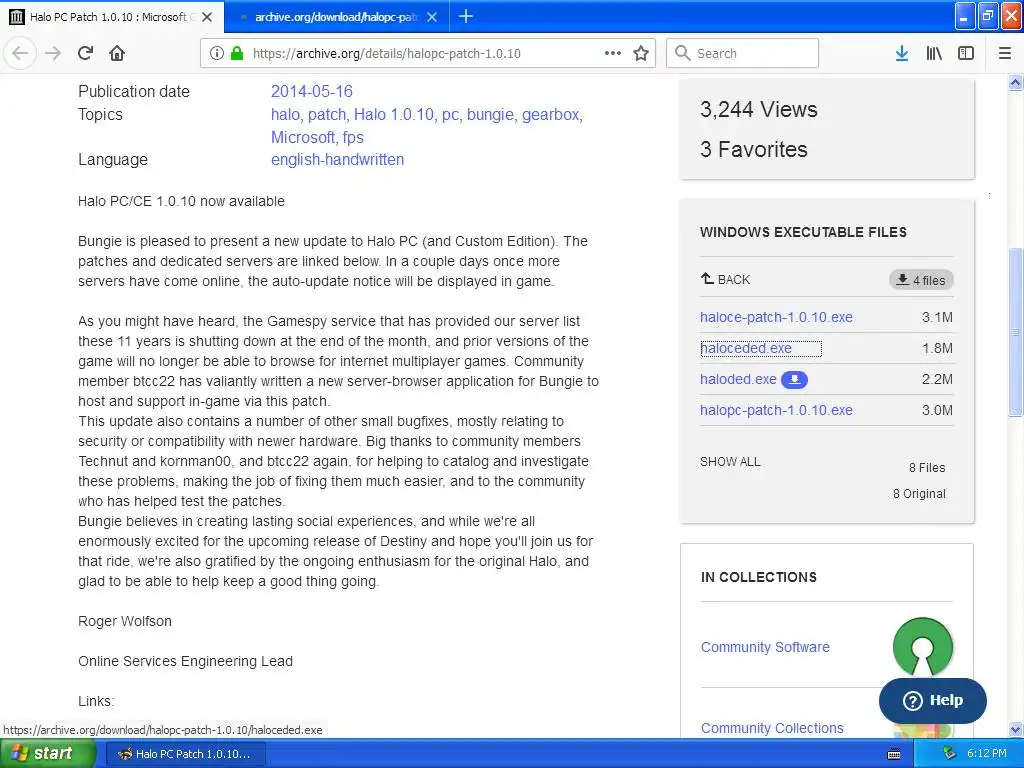Viewport: 1024px width, 768px height.
Task: Click Halo PC Patch taskbar button
Action: [184, 754]
